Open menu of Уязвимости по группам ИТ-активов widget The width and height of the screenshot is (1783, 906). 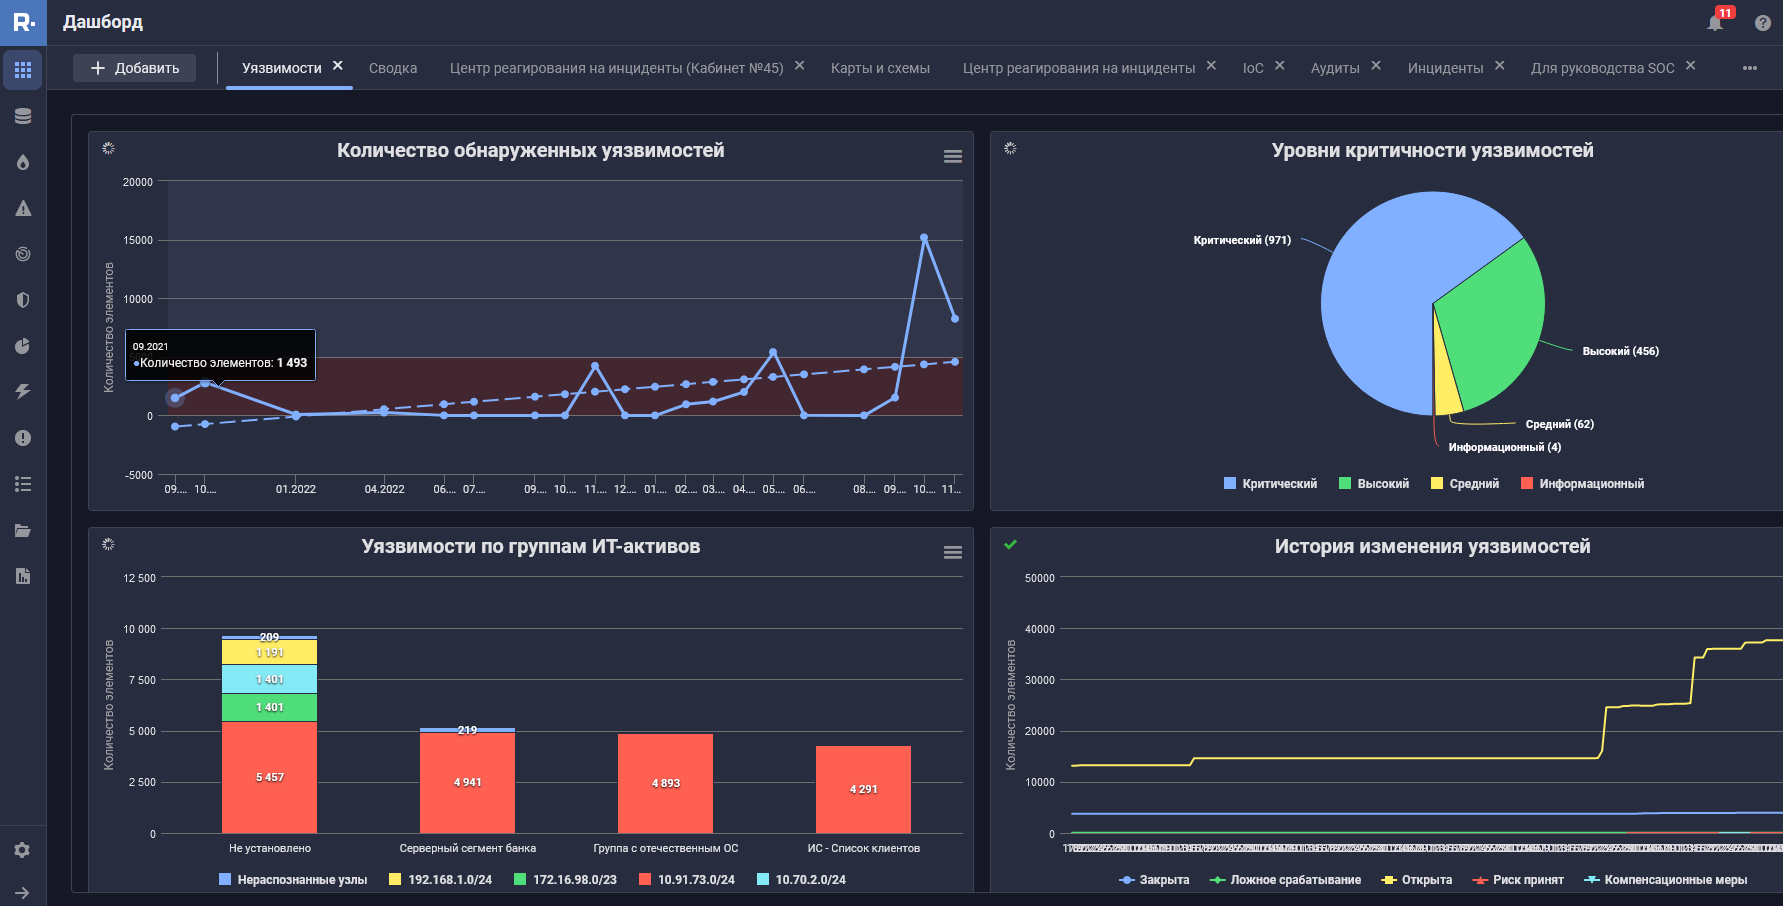point(953,552)
